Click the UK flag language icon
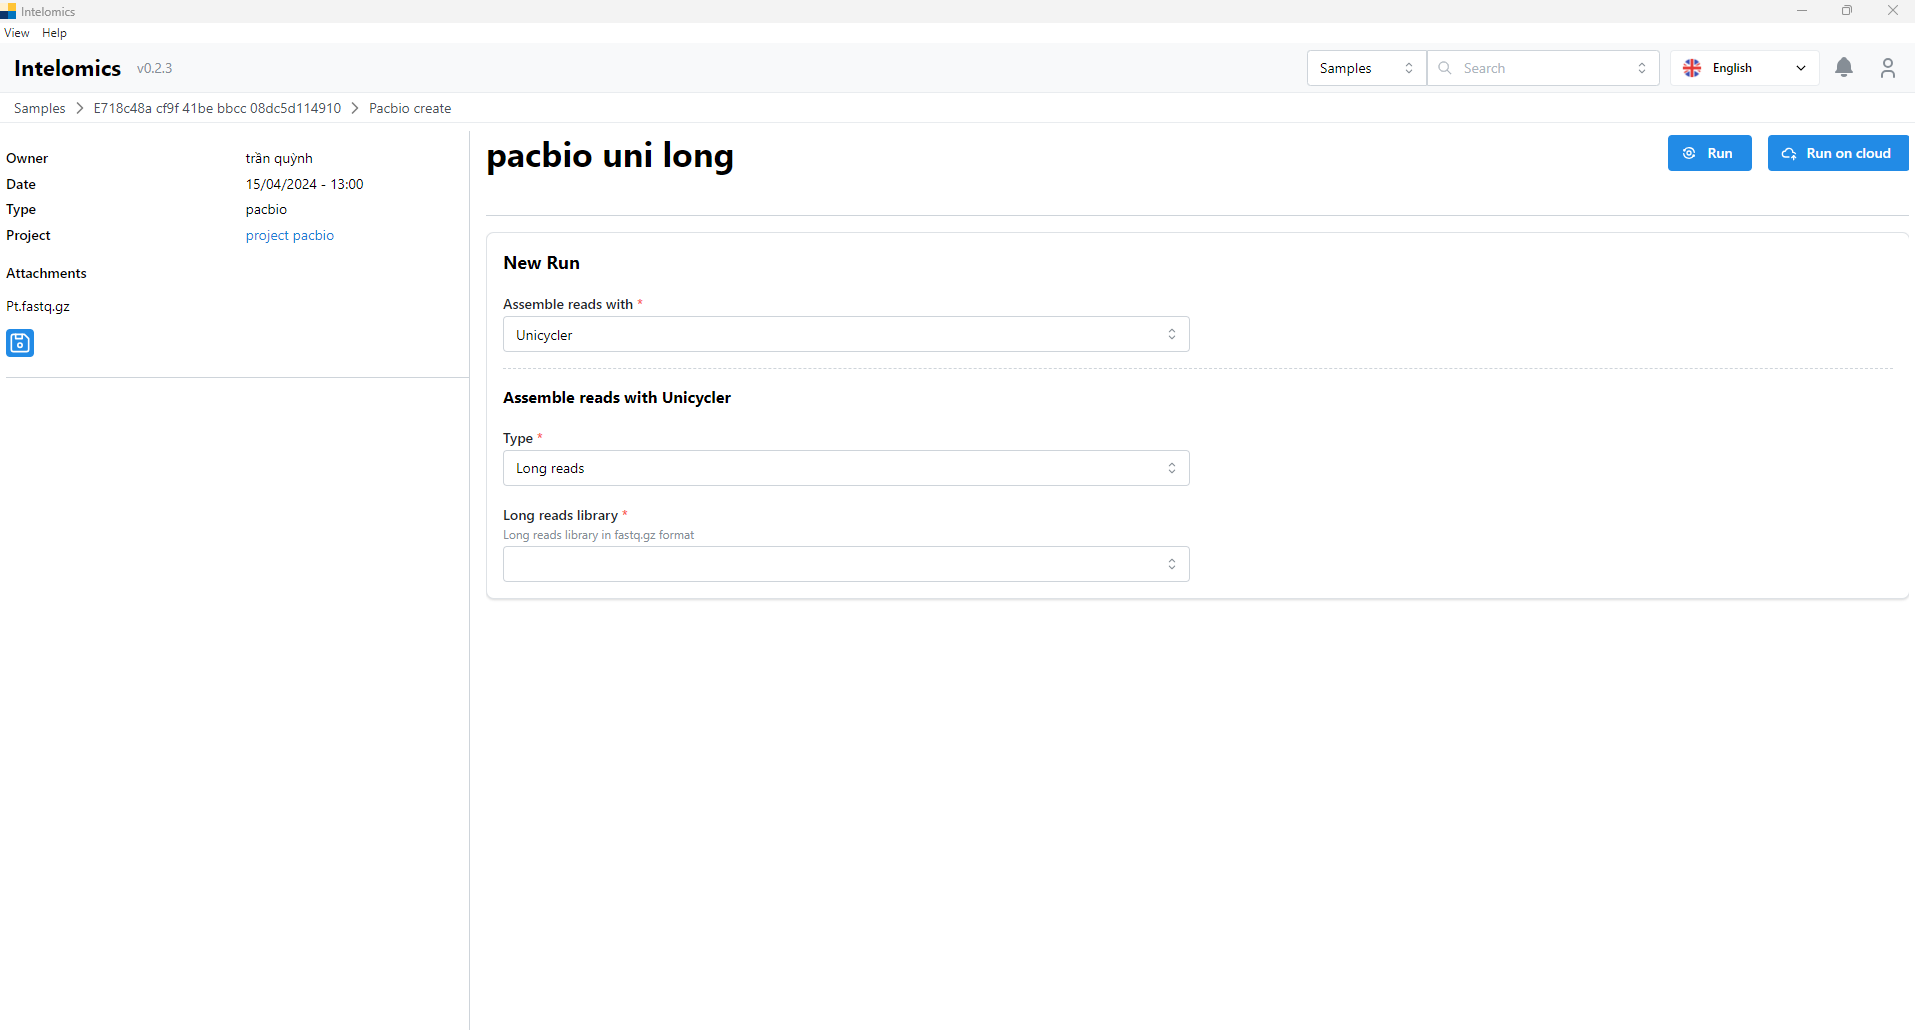This screenshot has height=1030, width=1915. (x=1692, y=68)
